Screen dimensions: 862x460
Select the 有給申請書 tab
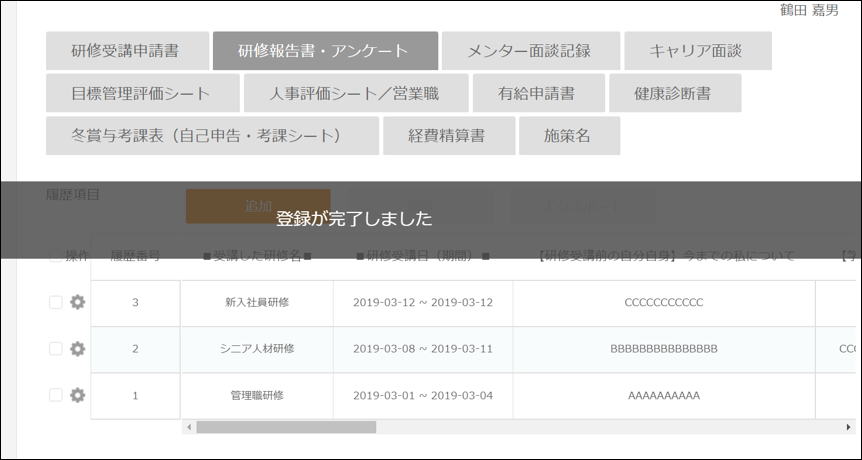[537, 94]
